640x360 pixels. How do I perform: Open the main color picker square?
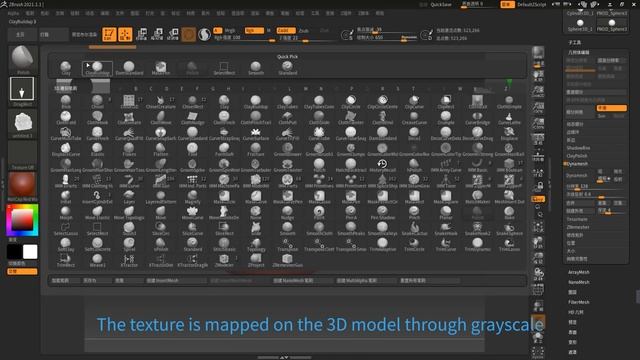click(x=22, y=220)
